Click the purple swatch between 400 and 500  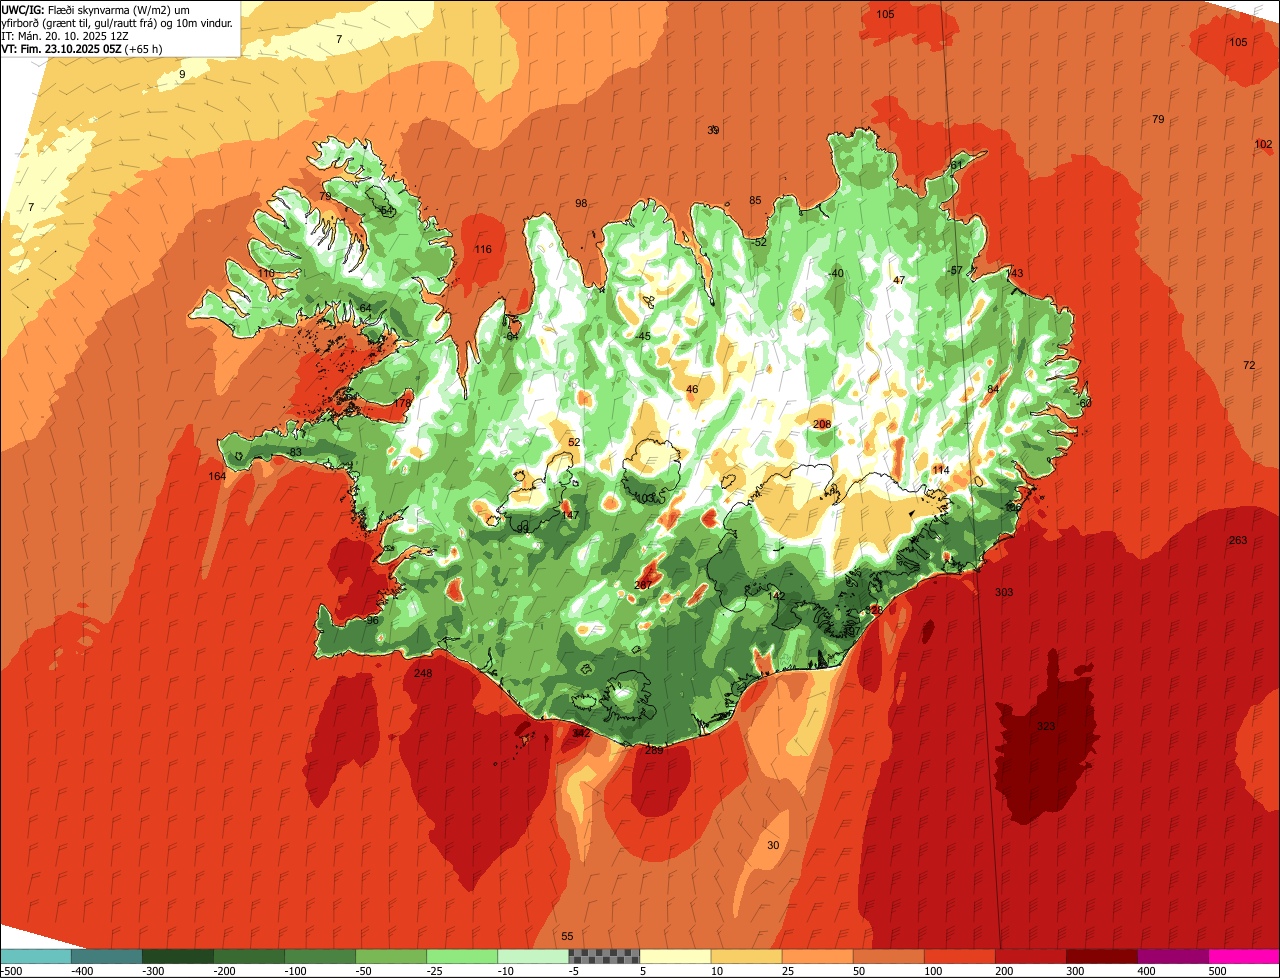coord(1172,956)
